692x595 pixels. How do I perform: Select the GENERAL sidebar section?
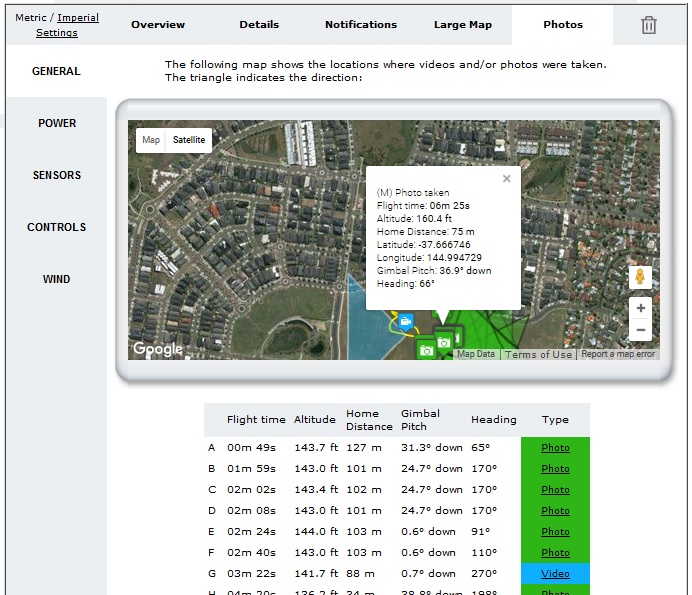[x=56, y=71]
